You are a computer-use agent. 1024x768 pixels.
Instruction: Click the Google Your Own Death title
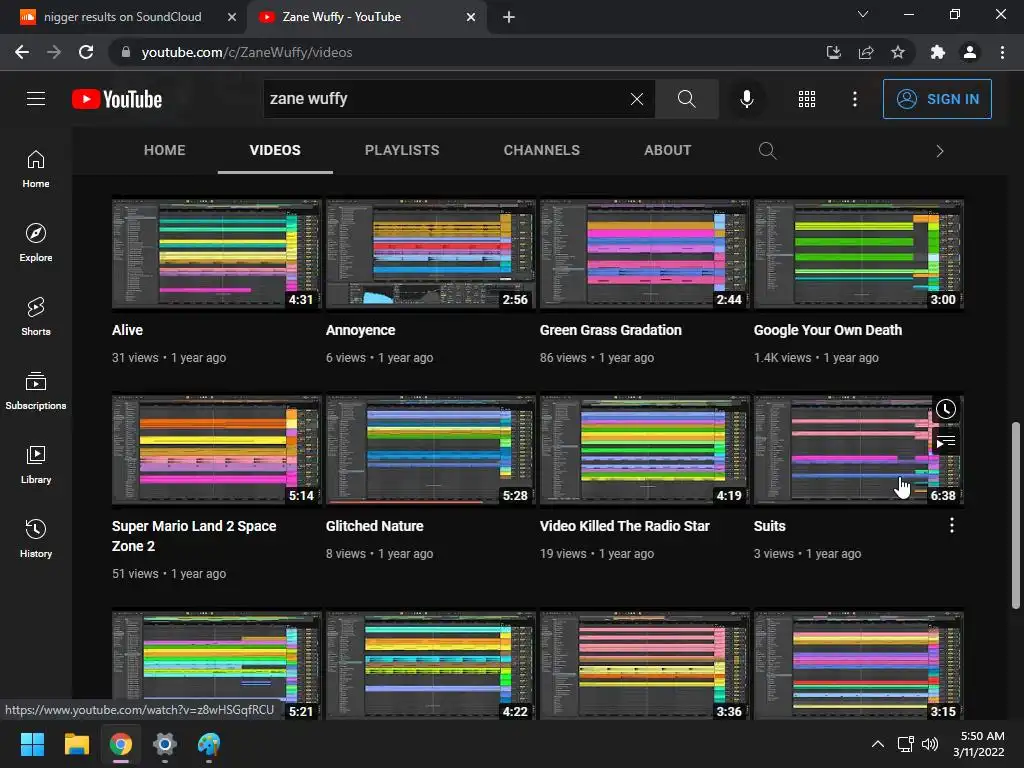pyautogui.click(x=827, y=330)
